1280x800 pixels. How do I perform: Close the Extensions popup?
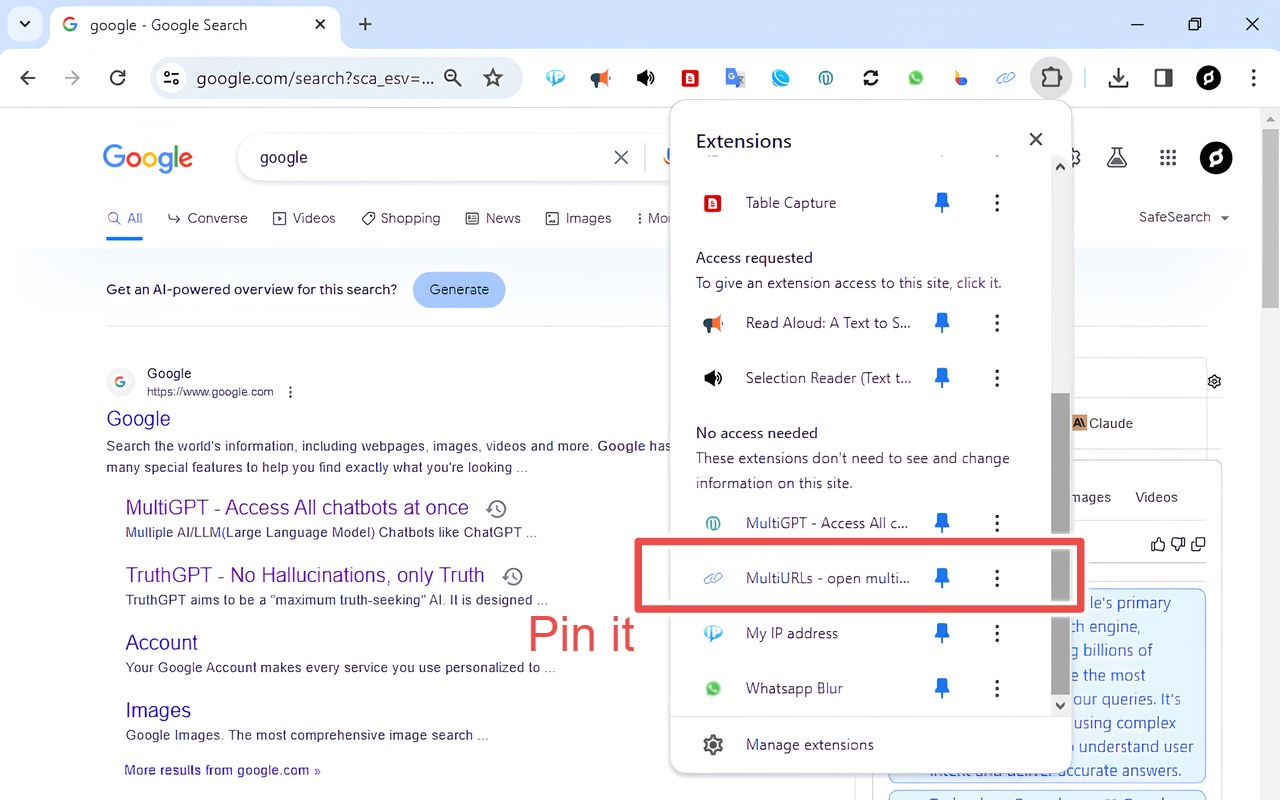click(1036, 140)
